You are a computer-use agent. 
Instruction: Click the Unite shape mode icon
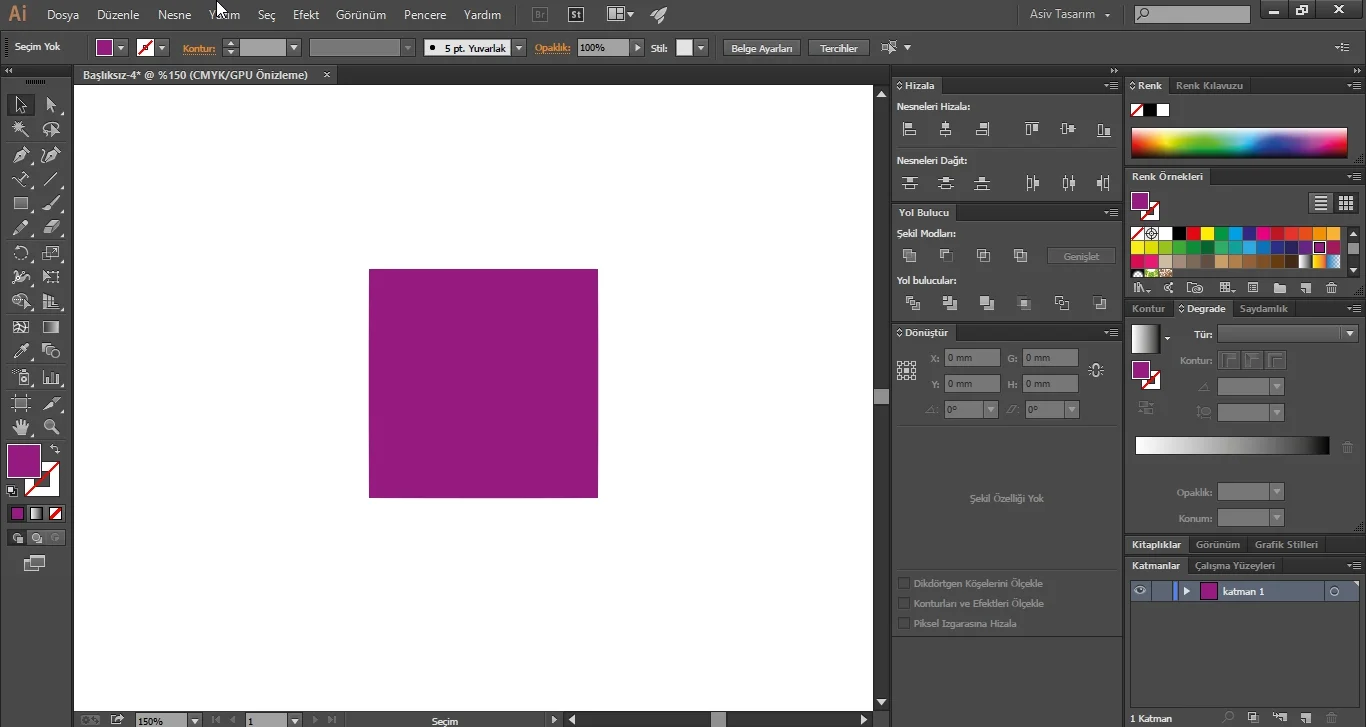point(909,256)
